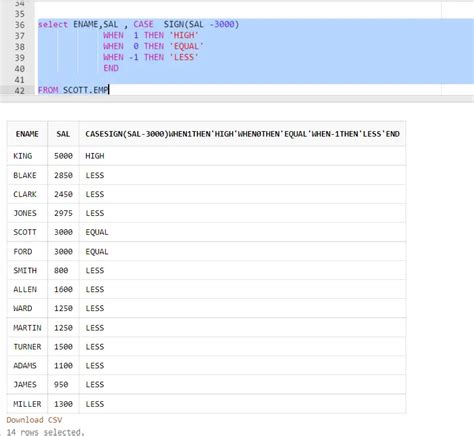Screen dimensions: 474x436
Task: Click the Download CSV link
Action: click(34, 420)
